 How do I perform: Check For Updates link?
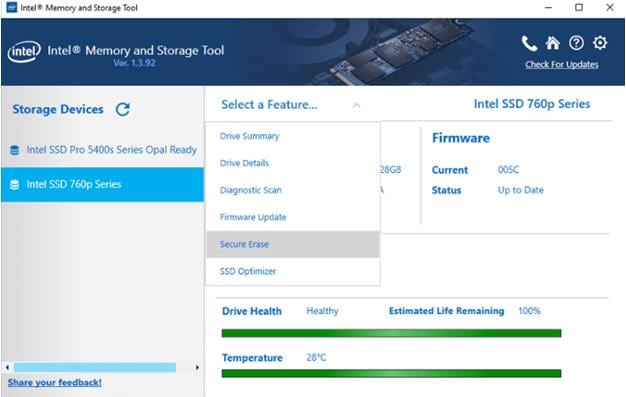click(x=561, y=64)
